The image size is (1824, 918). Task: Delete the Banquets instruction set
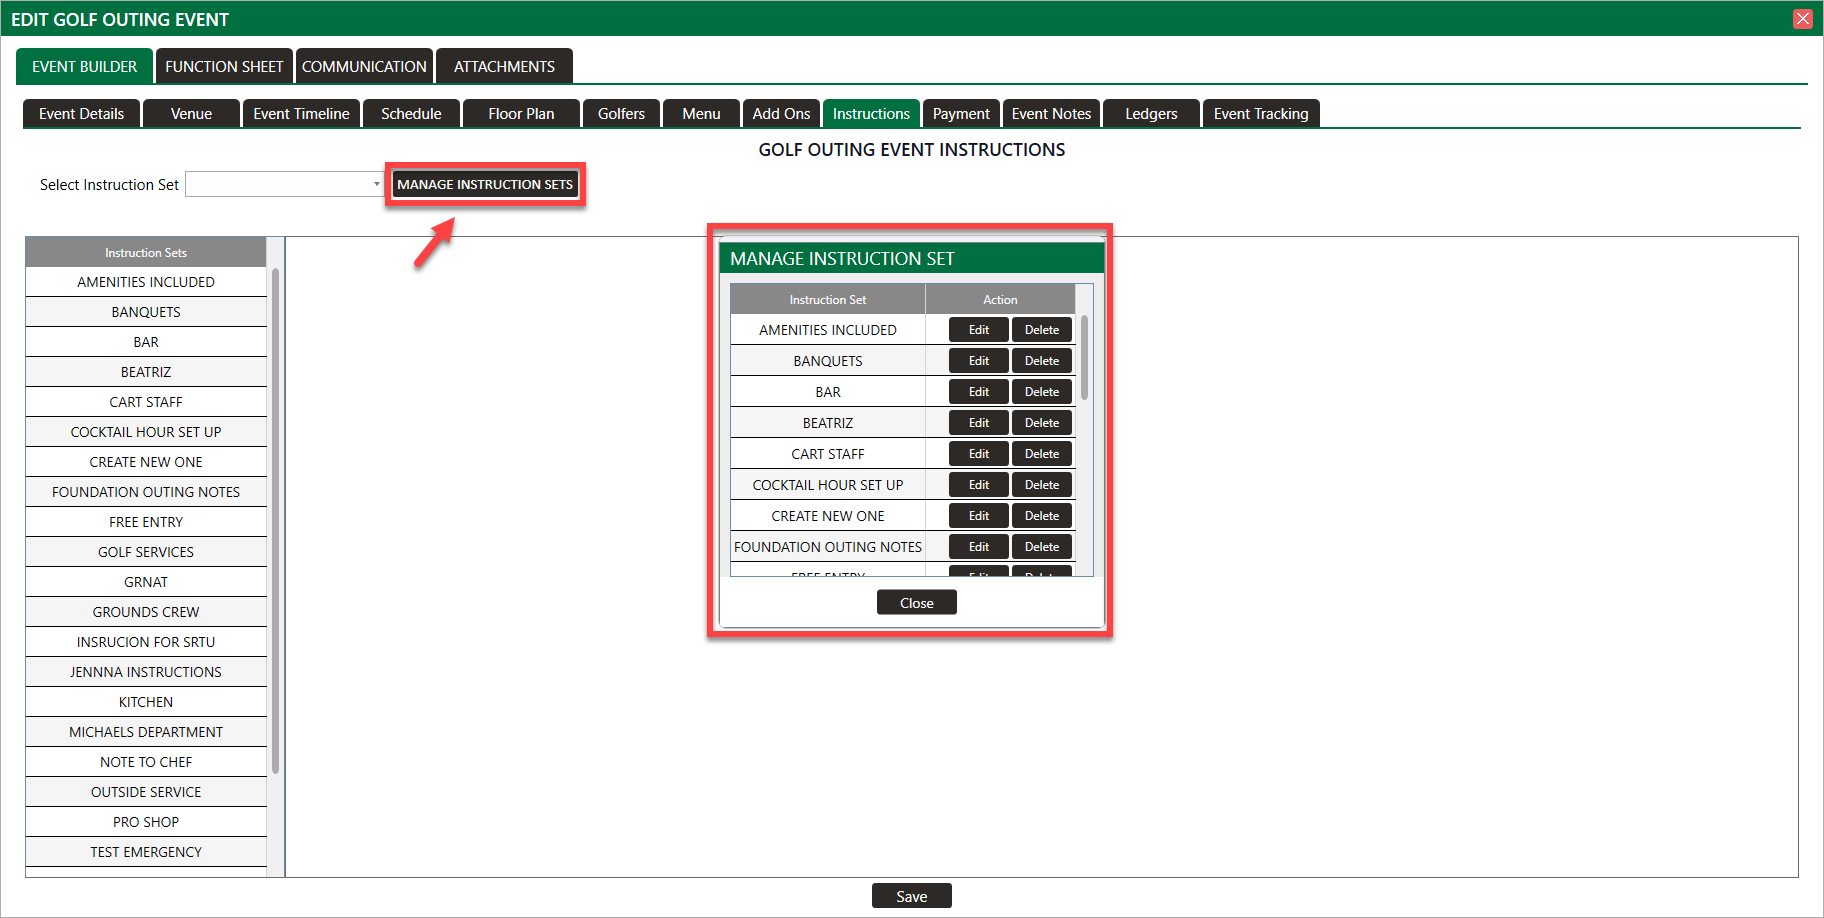(x=1041, y=361)
